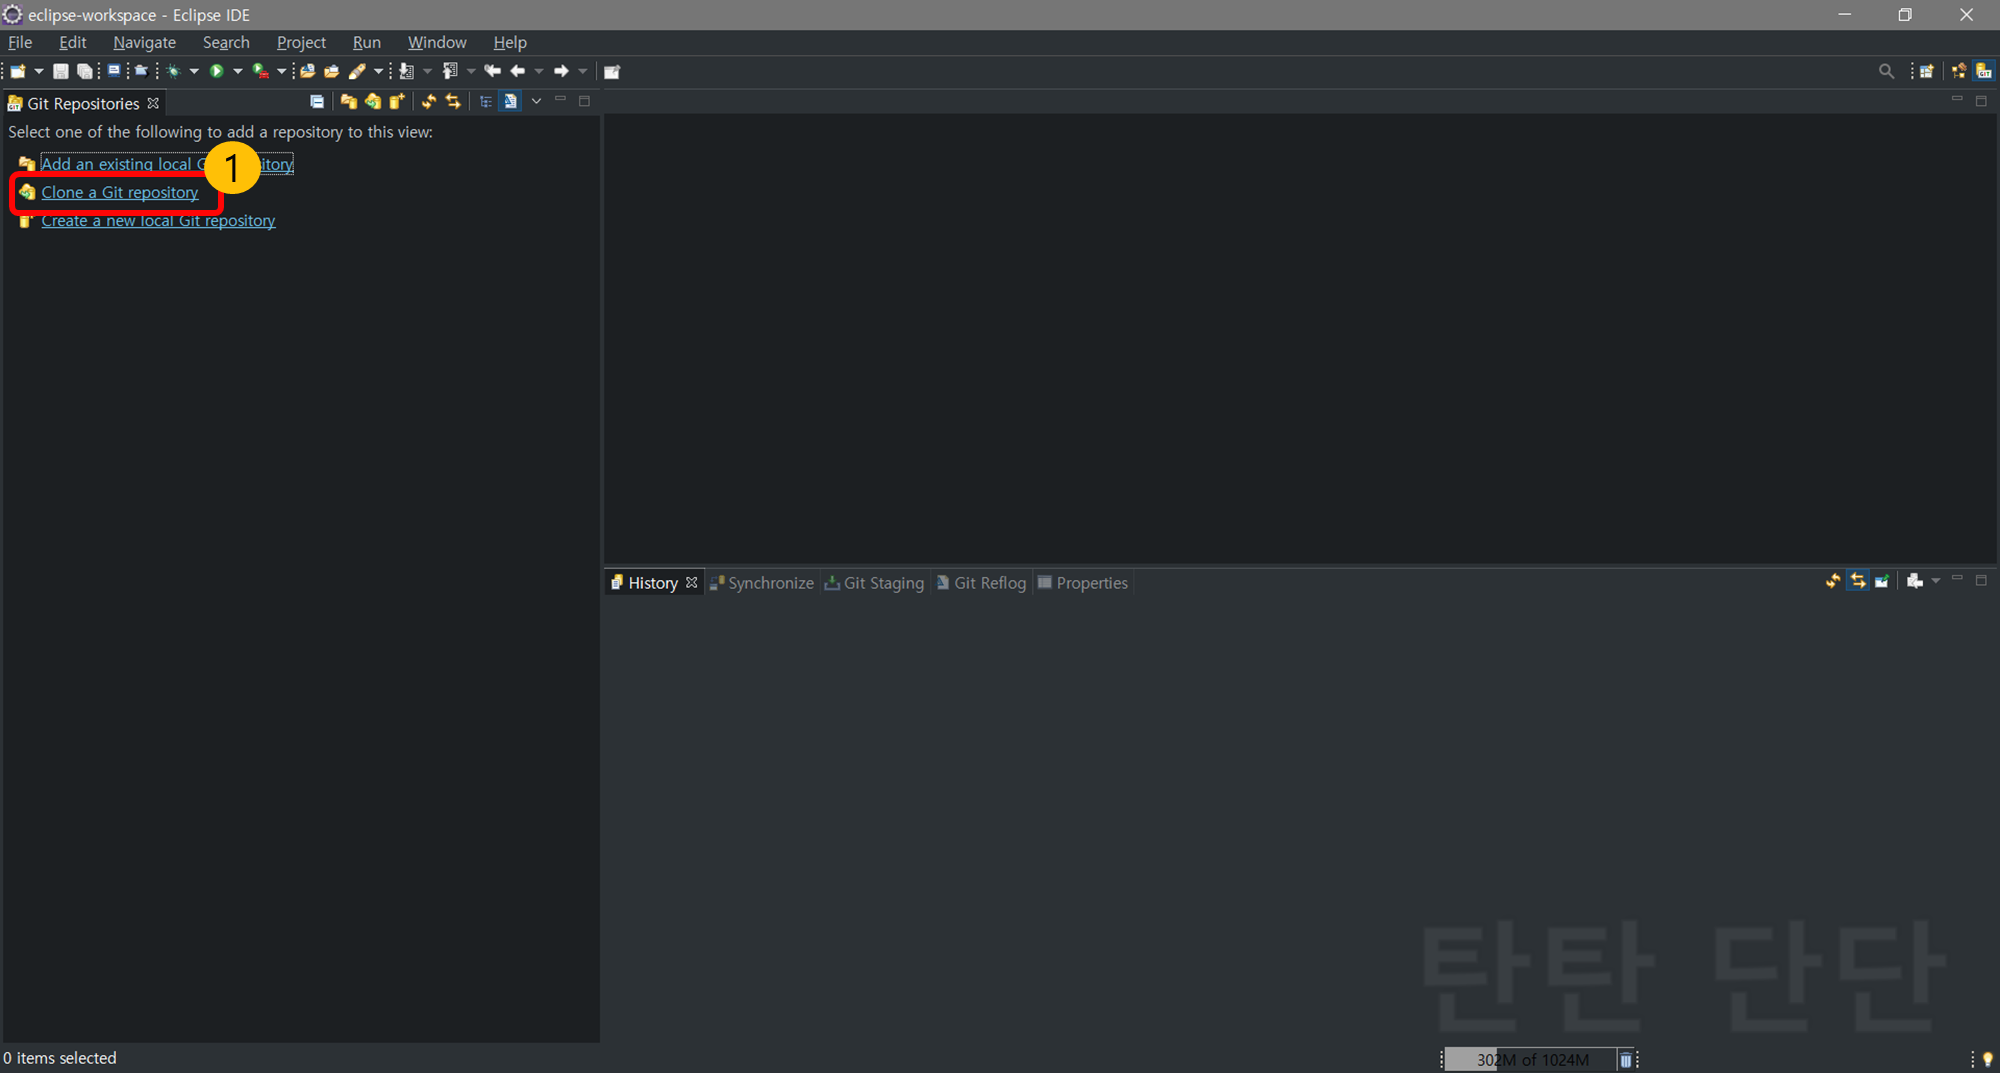The width and height of the screenshot is (2000, 1073).
Task: Open the File menu
Action: [x=20, y=42]
